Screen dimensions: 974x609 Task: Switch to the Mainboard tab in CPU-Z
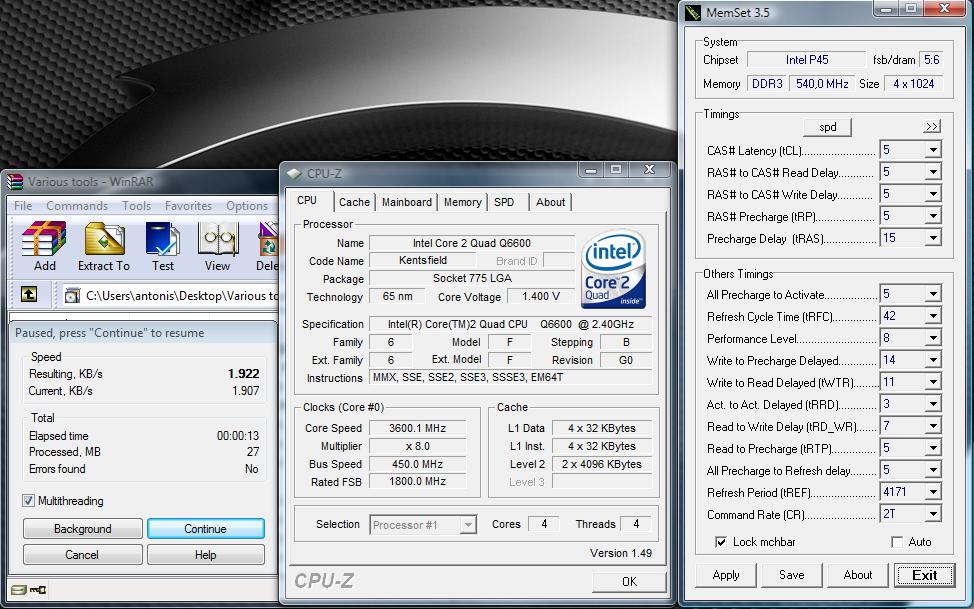407,202
